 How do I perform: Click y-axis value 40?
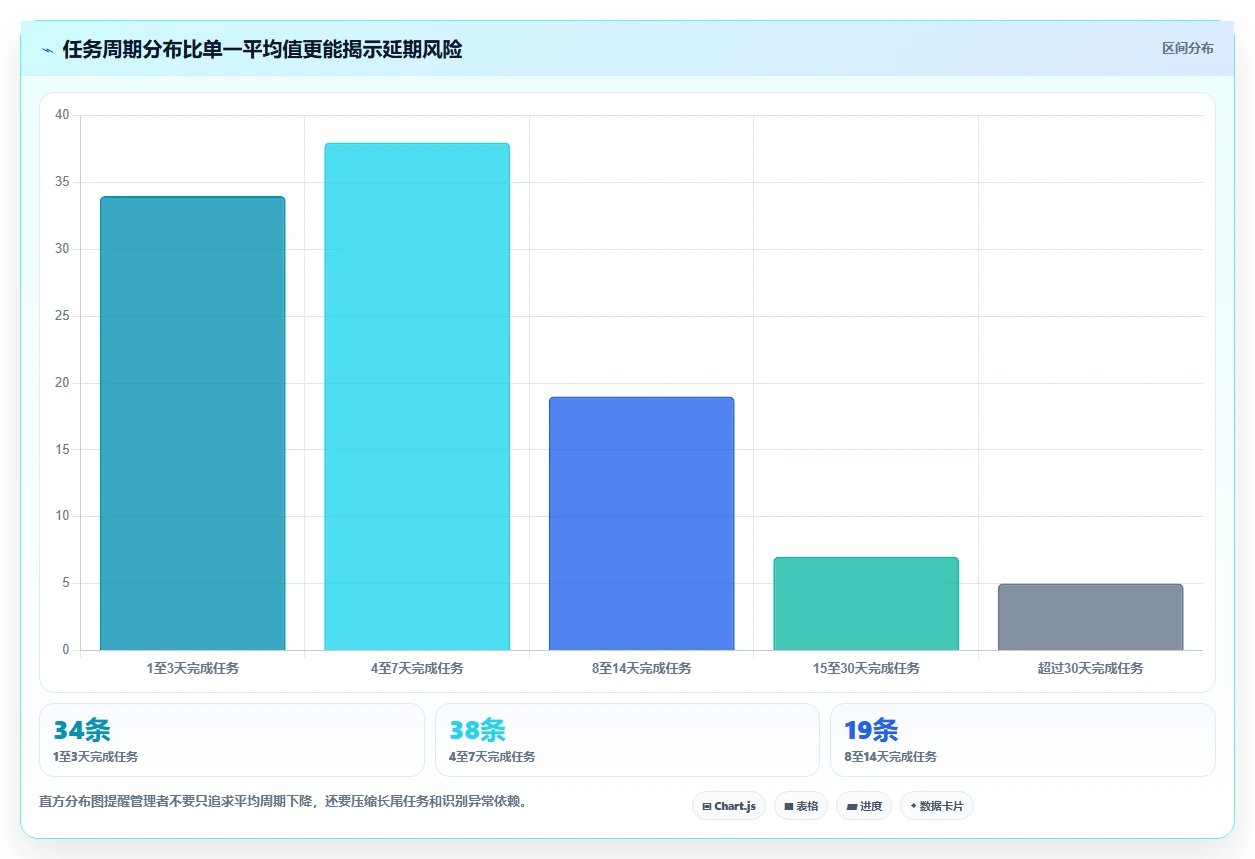[x=63, y=115]
